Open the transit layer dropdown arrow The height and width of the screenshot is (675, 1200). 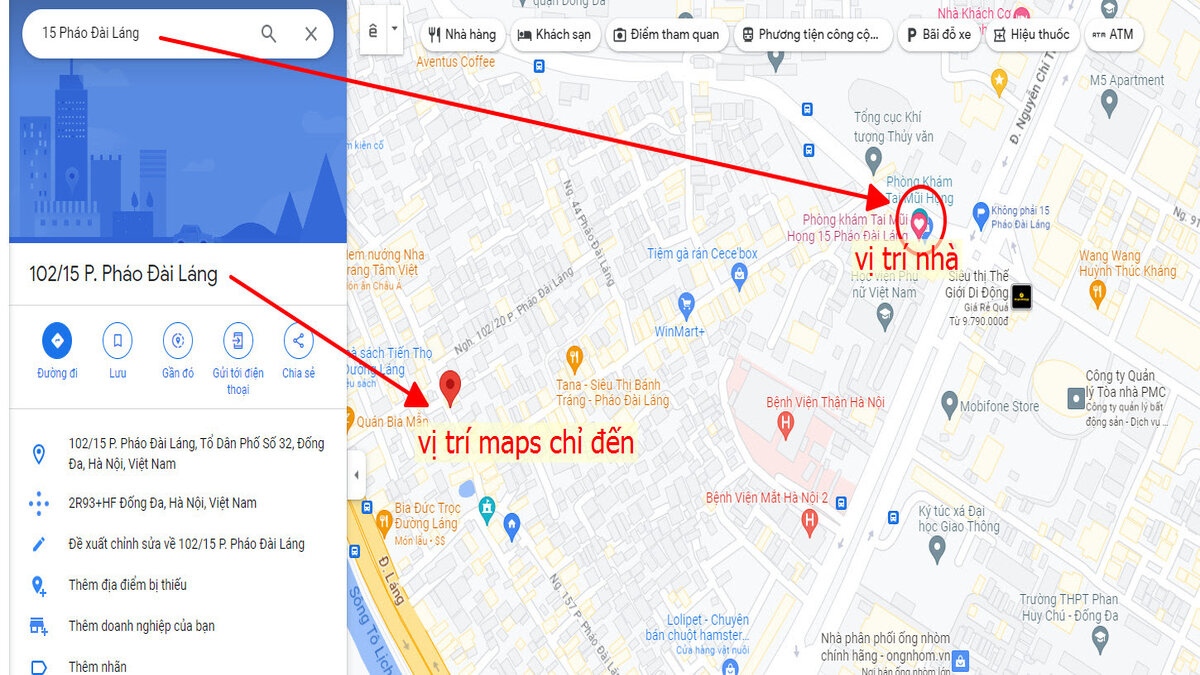(x=394, y=30)
